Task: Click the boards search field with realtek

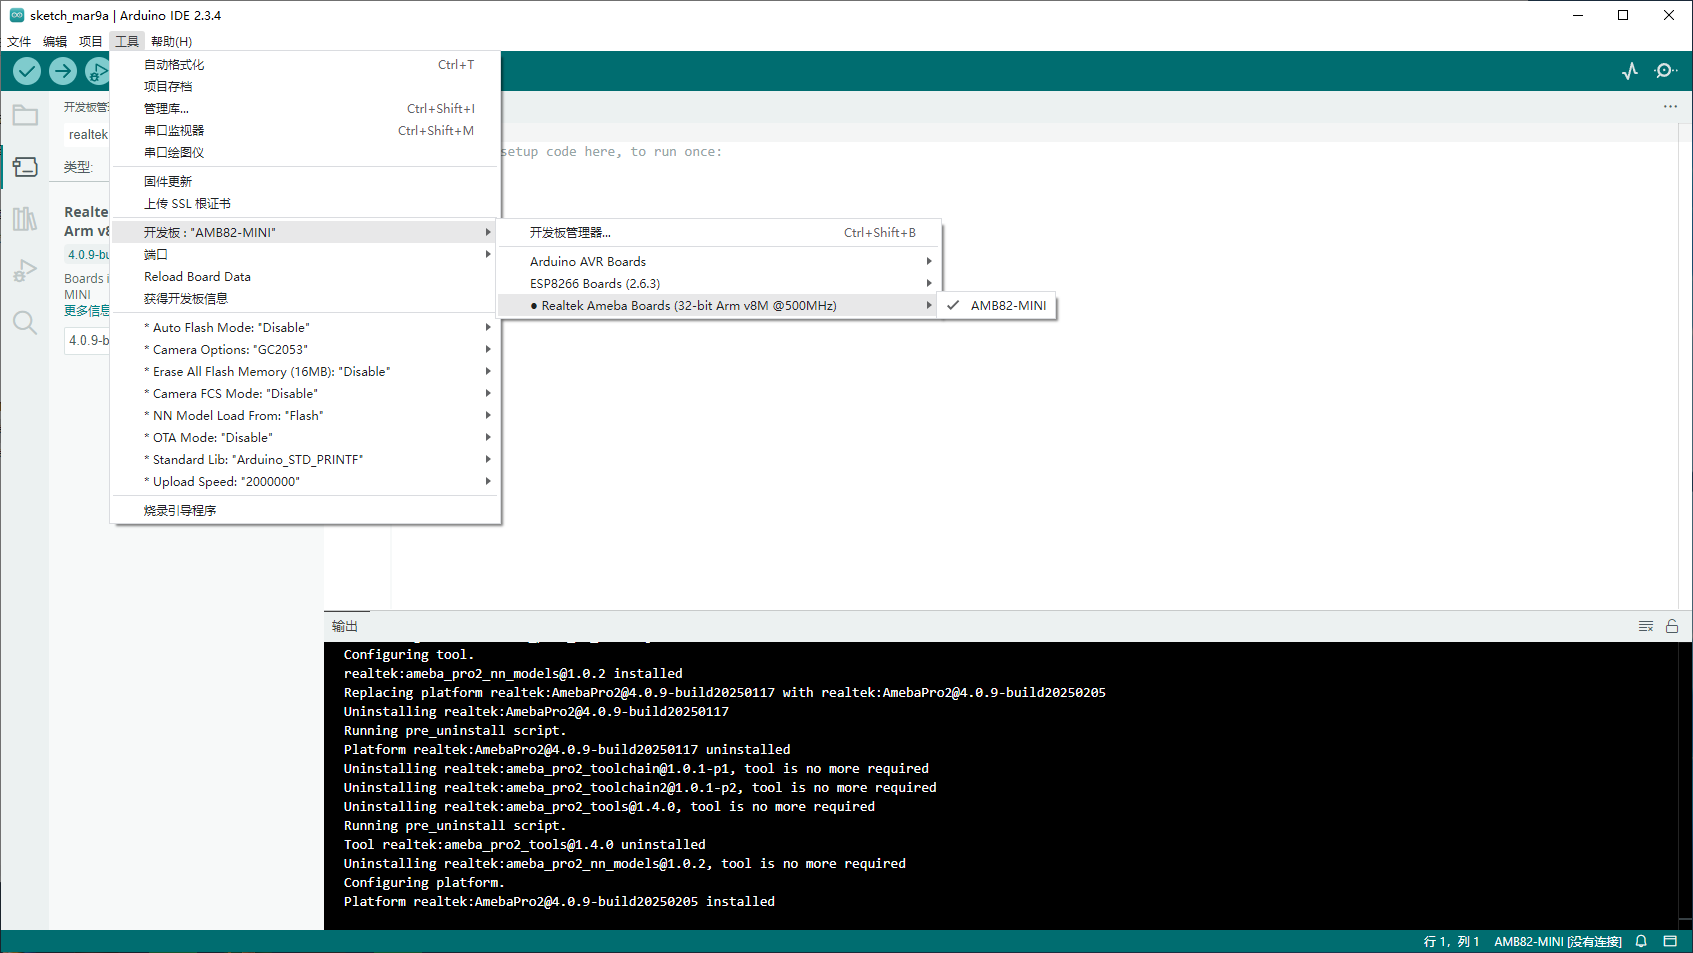Action: [87, 135]
